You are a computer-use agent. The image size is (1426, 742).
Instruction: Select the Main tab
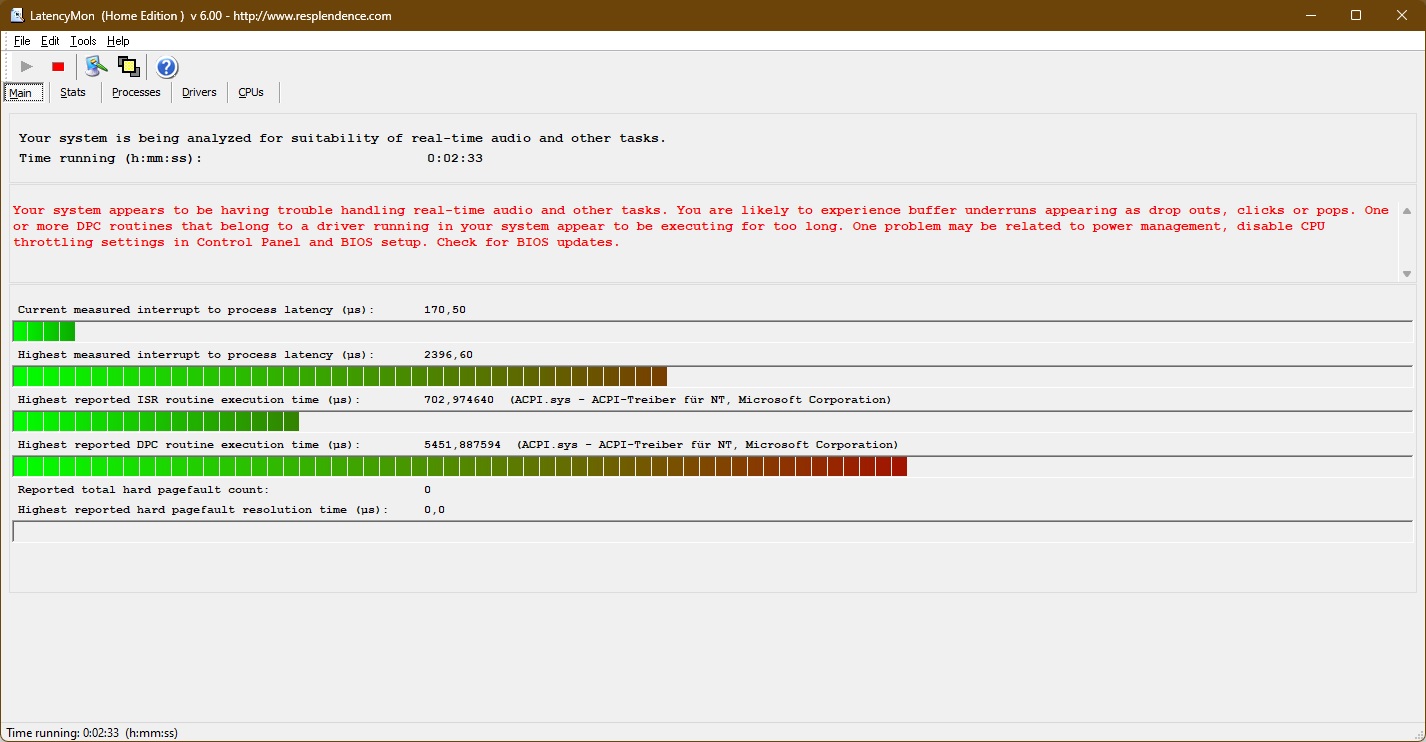(23, 92)
